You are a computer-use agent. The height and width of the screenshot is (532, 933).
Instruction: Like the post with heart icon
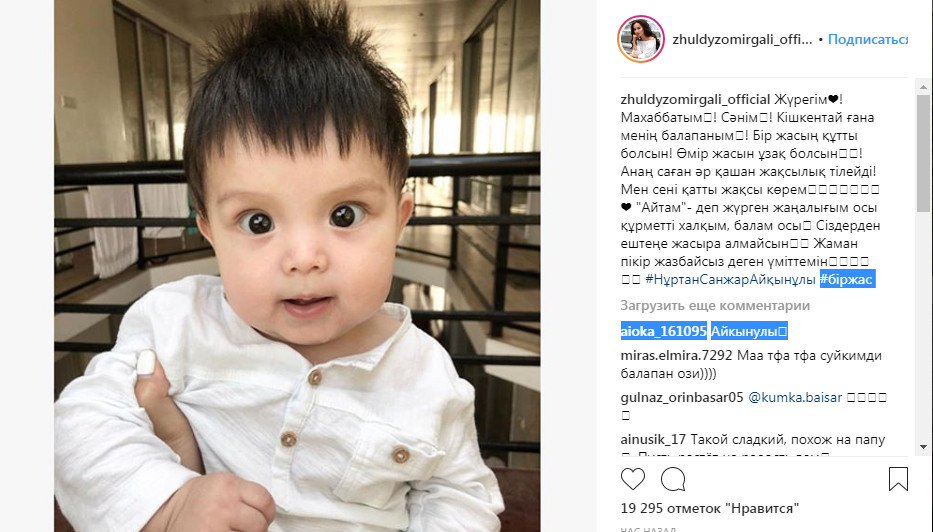tap(633, 479)
